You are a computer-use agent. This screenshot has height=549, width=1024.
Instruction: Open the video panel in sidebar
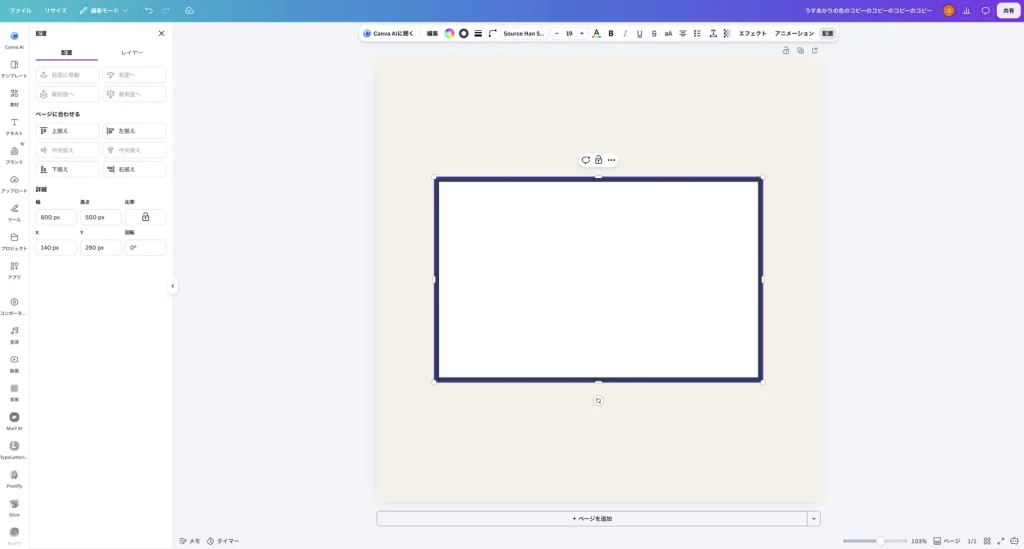pos(14,363)
